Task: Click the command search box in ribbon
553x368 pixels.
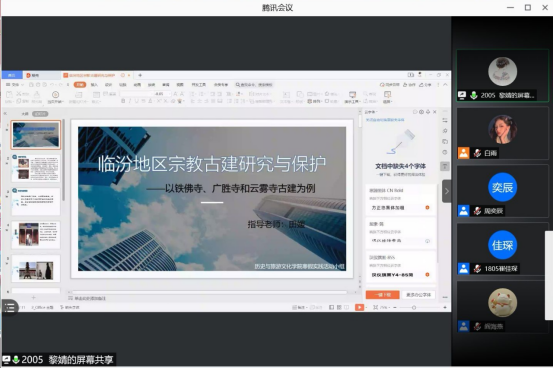Action: (x=254, y=85)
